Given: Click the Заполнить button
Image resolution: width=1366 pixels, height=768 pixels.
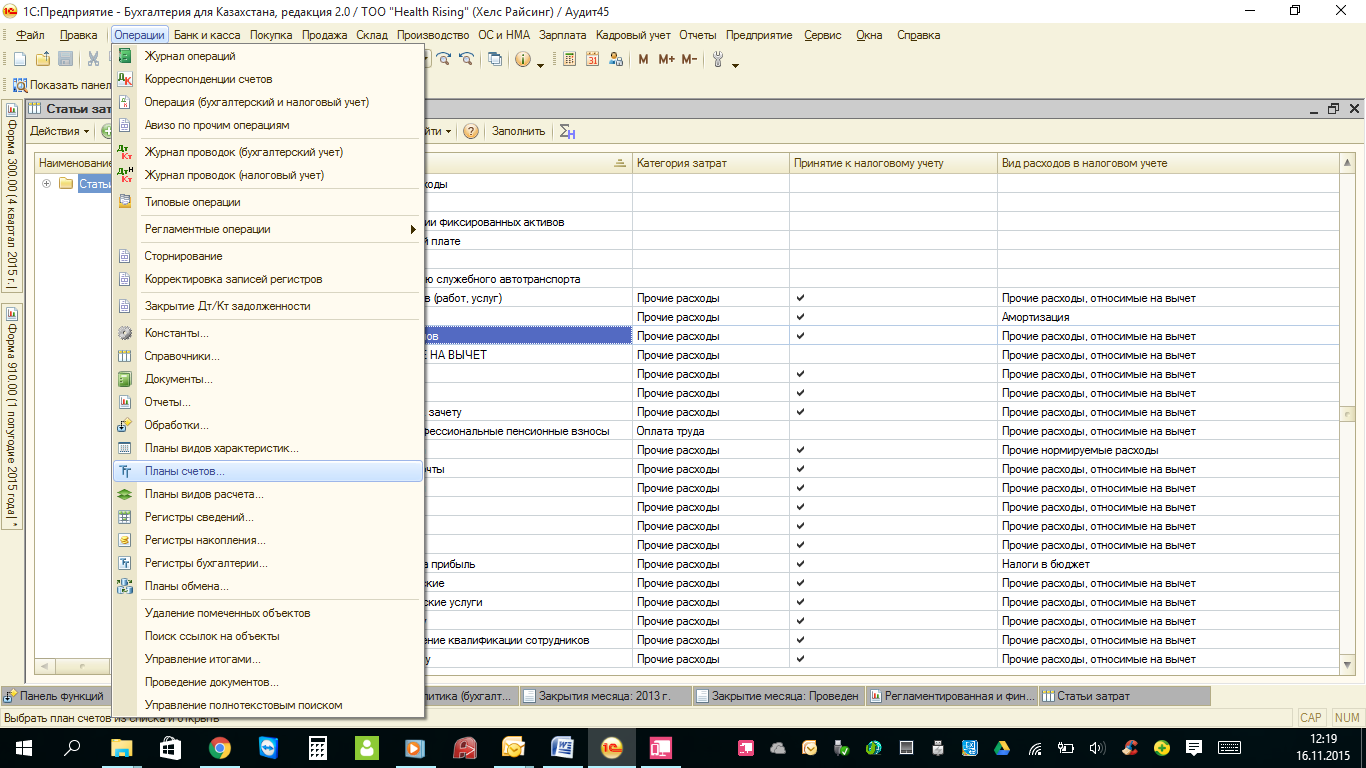Looking at the screenshot, I should (519, 131).
